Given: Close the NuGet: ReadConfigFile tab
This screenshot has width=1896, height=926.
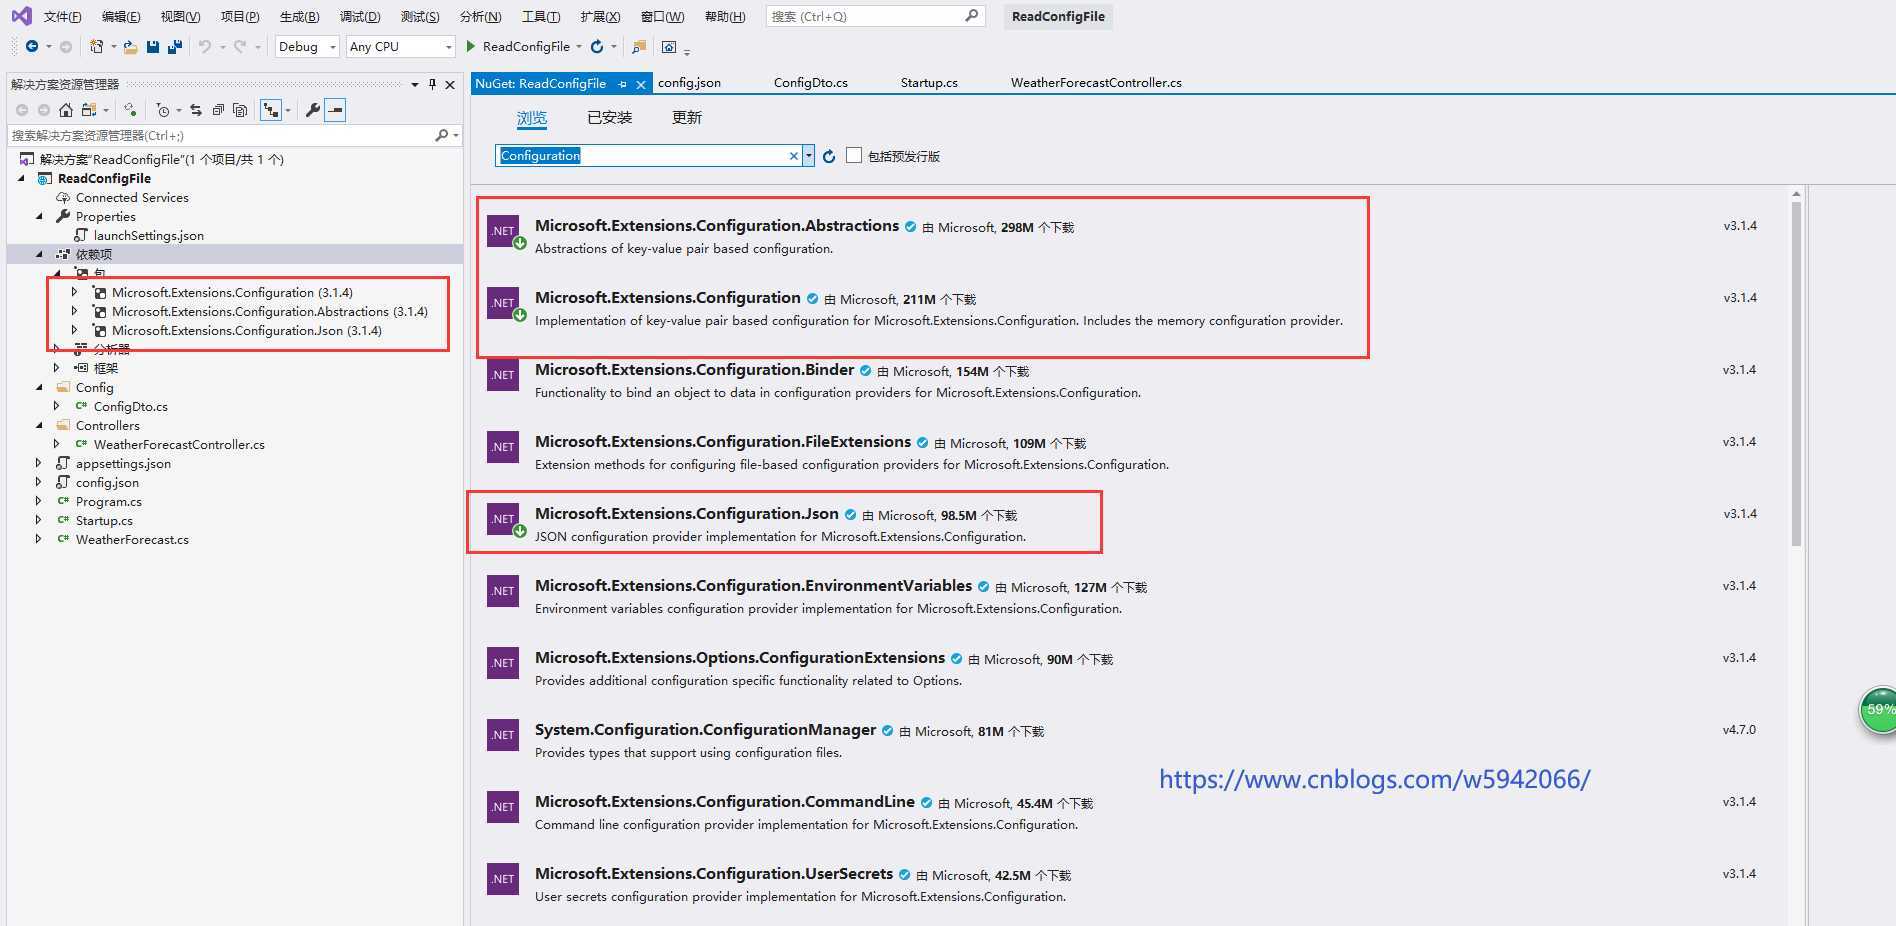Looking at the screenshot, I should (641, 84).
